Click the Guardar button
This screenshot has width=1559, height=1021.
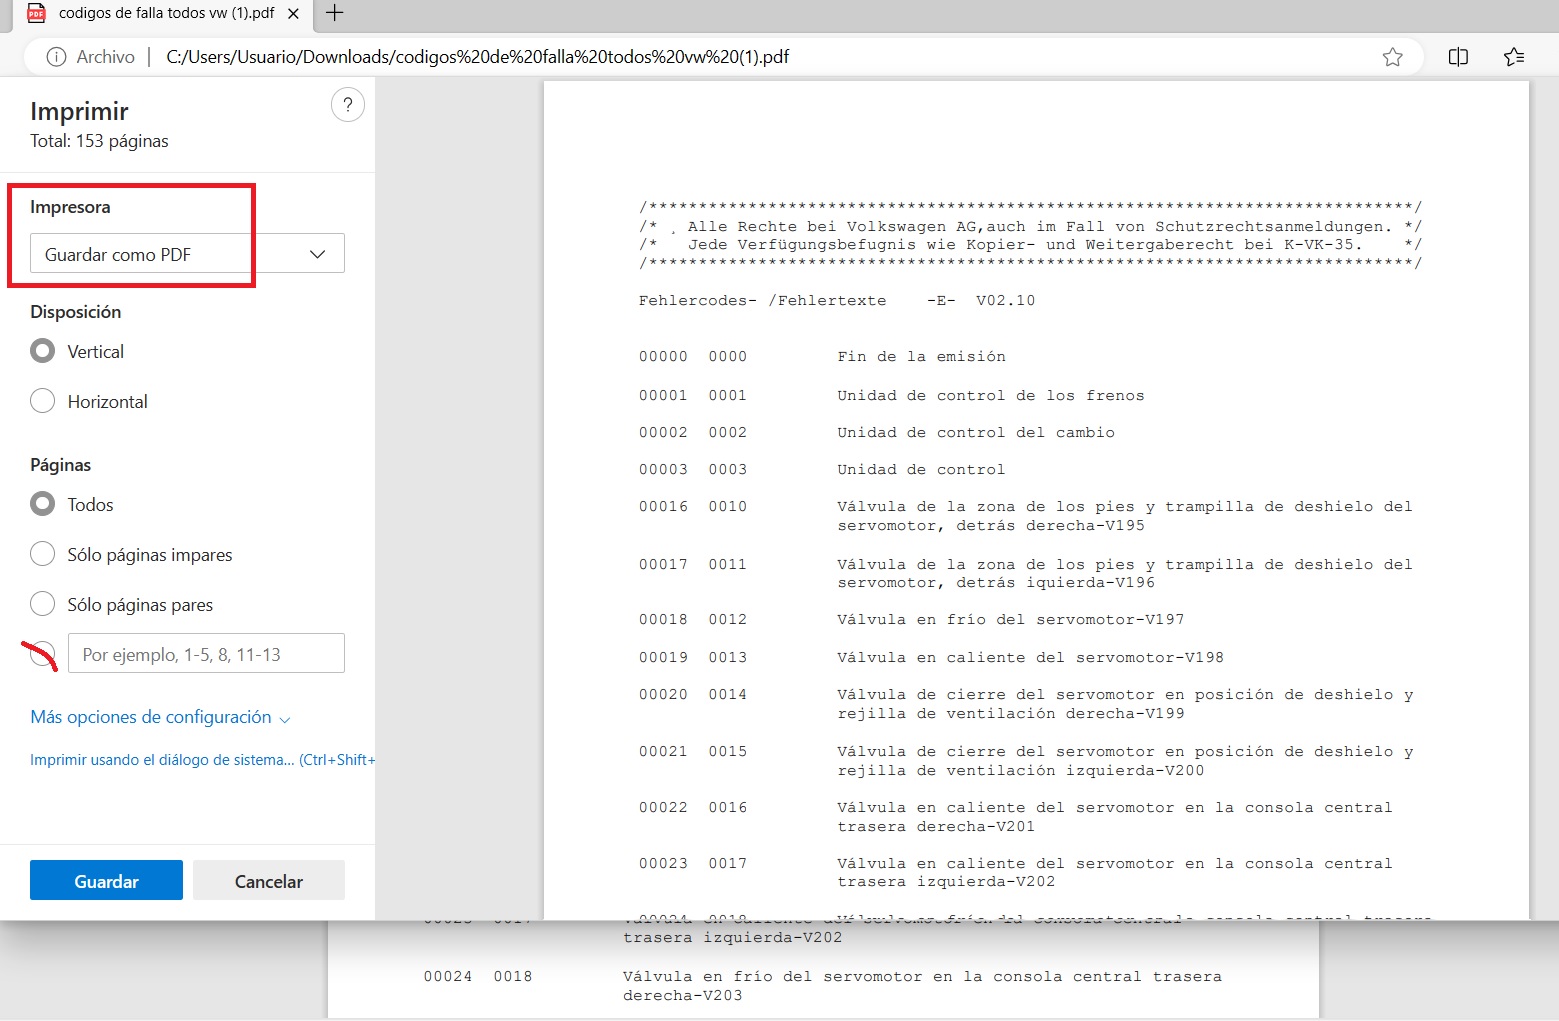106,880
